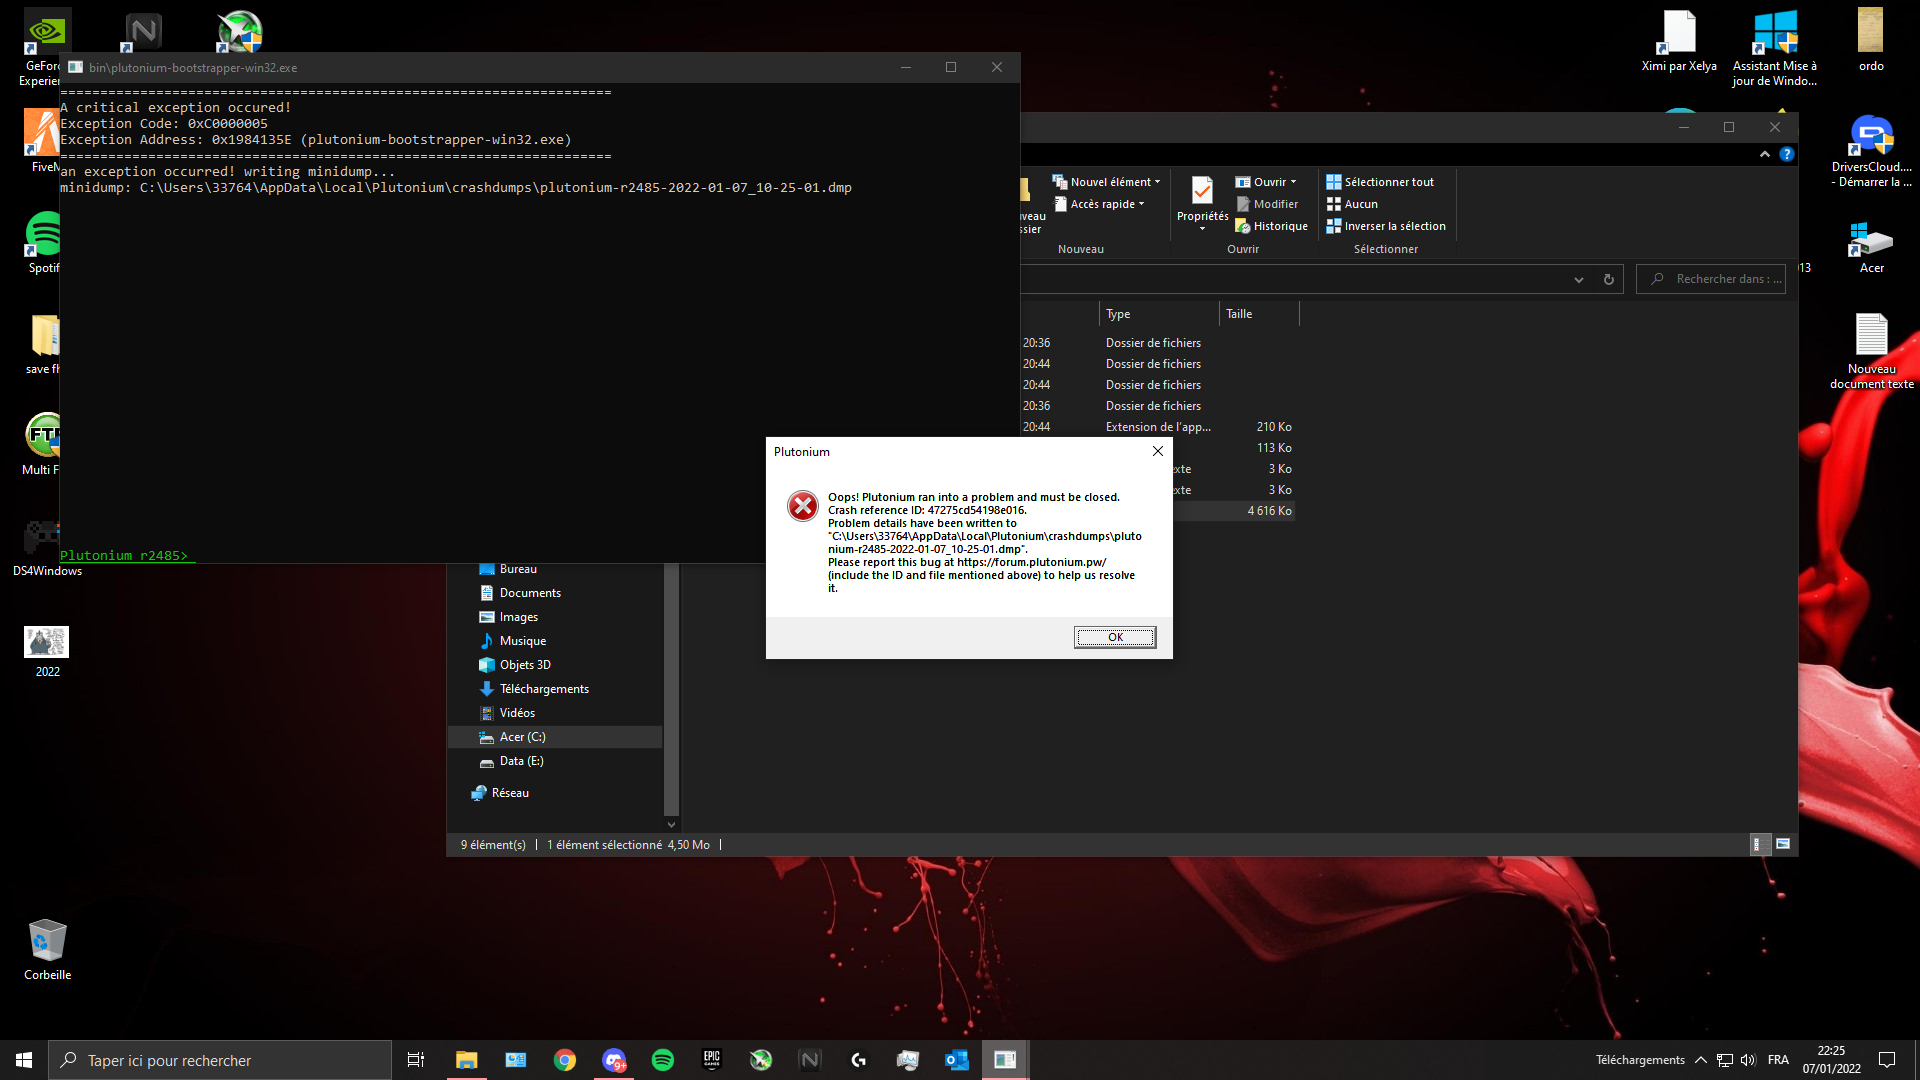Open Discord from the taskbar
This screenshot has height=1080, width=1920.
pyautogui.click(x=614, y=1060)
